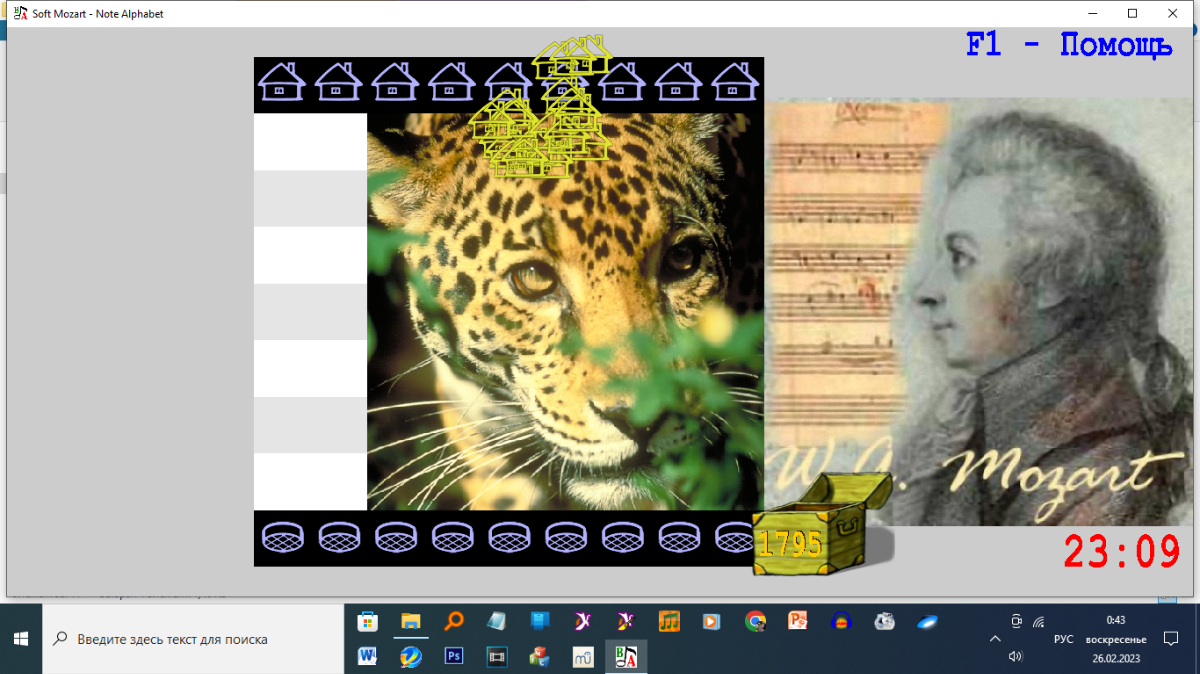
Task: Open the clock showing 0:43 and date
Action: click(1115, 639)
